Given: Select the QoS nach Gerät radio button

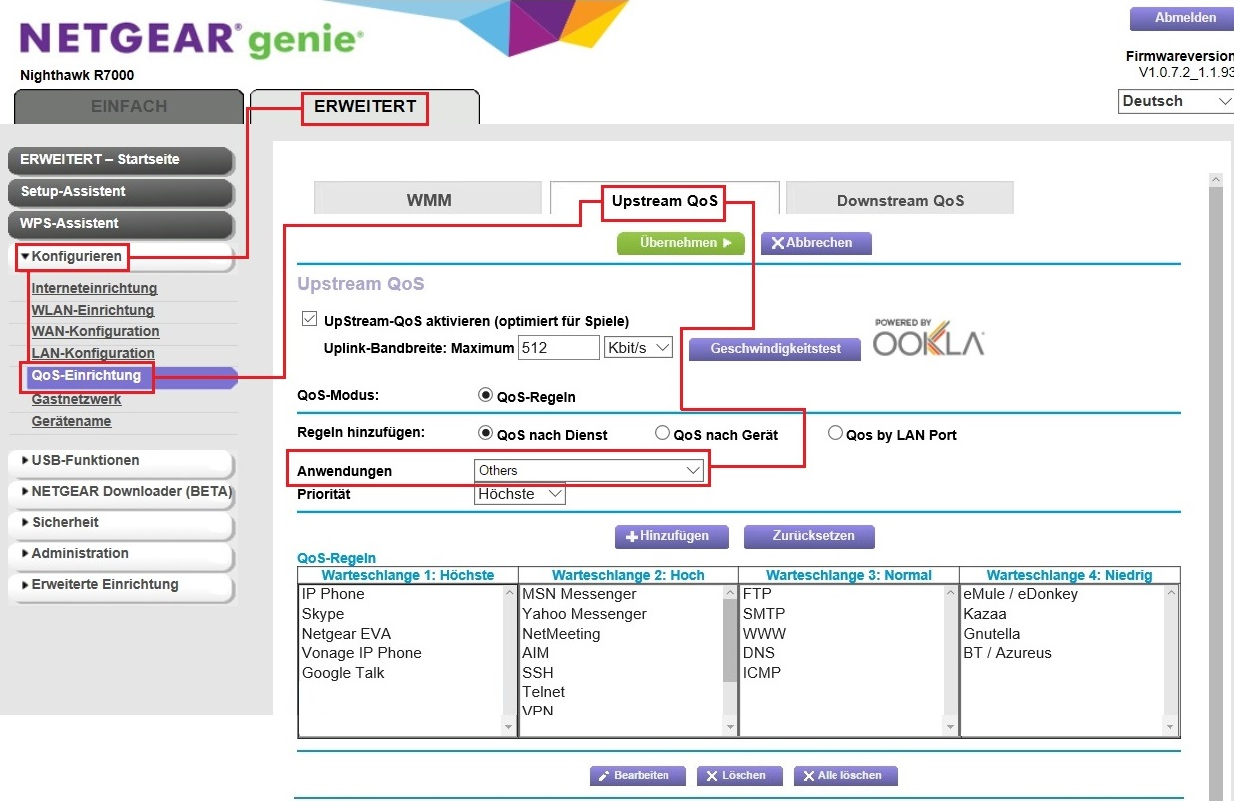Looking at the screenshot, I should (662, 434).
